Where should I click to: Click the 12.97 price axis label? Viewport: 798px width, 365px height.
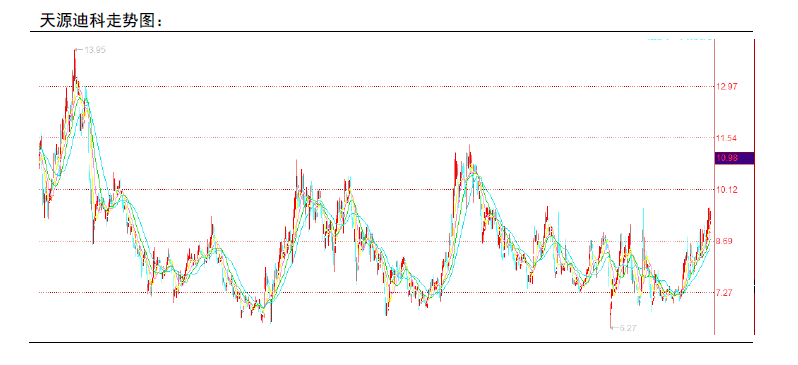(x=727, y=87)
